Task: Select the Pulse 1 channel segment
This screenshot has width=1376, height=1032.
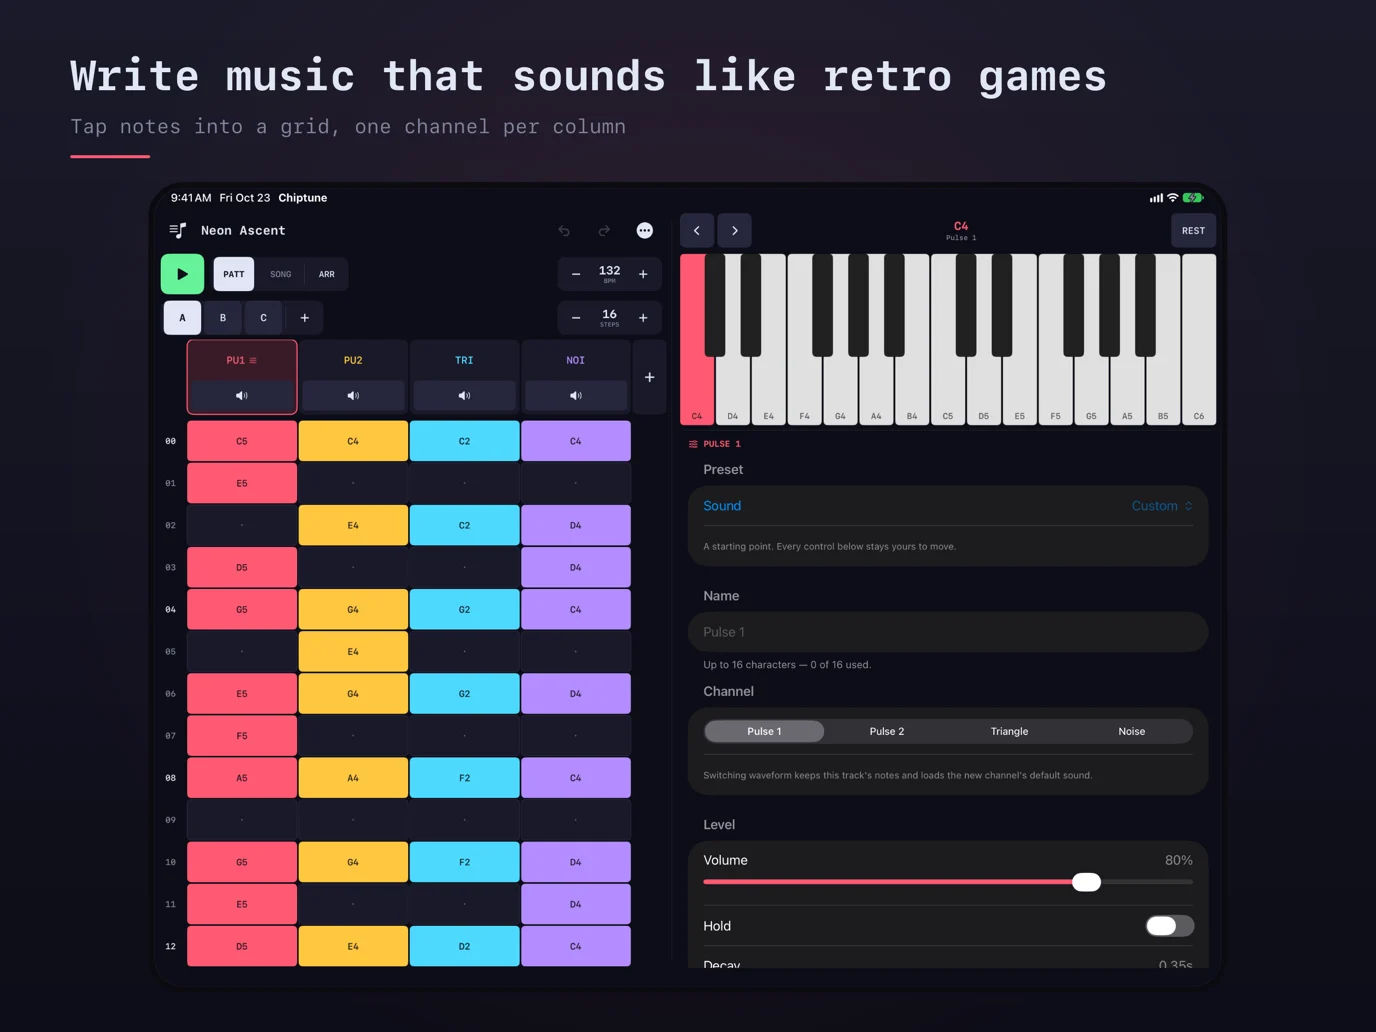Action: coord(764,732)
